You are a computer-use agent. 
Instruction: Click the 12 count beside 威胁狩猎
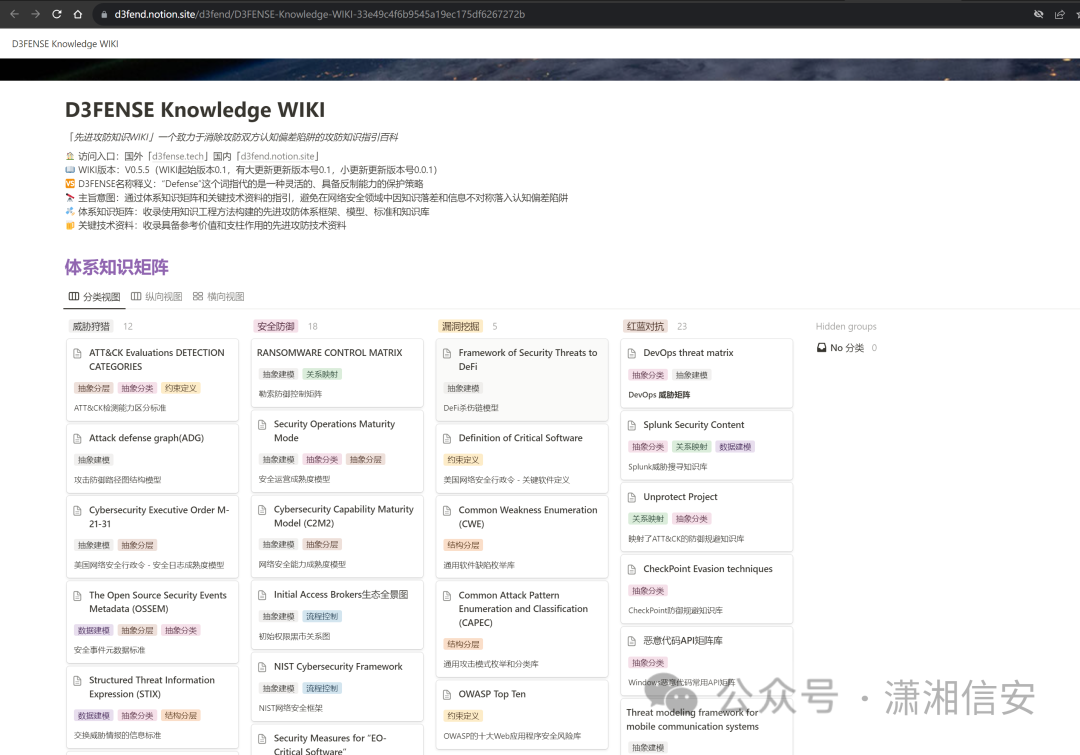pos(128,327)
